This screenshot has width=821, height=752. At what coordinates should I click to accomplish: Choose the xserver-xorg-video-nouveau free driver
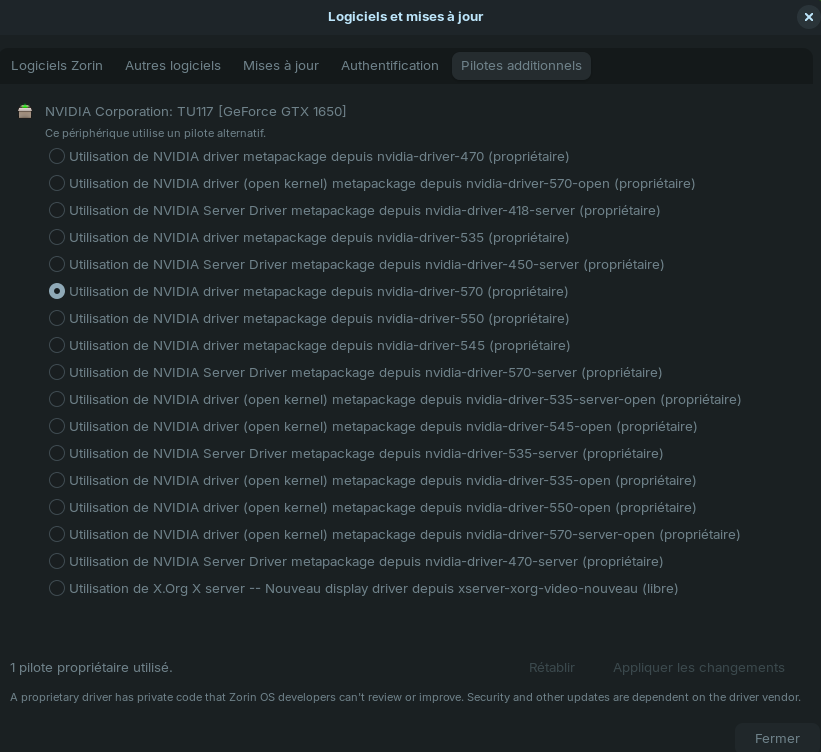pos(57,588)
